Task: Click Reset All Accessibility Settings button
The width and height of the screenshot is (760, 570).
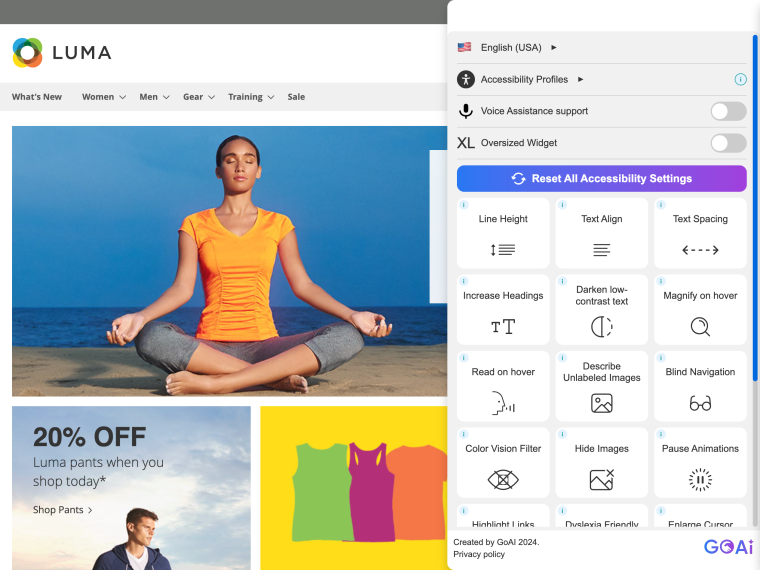Action: pyautogui.click(x=602, y=178)
